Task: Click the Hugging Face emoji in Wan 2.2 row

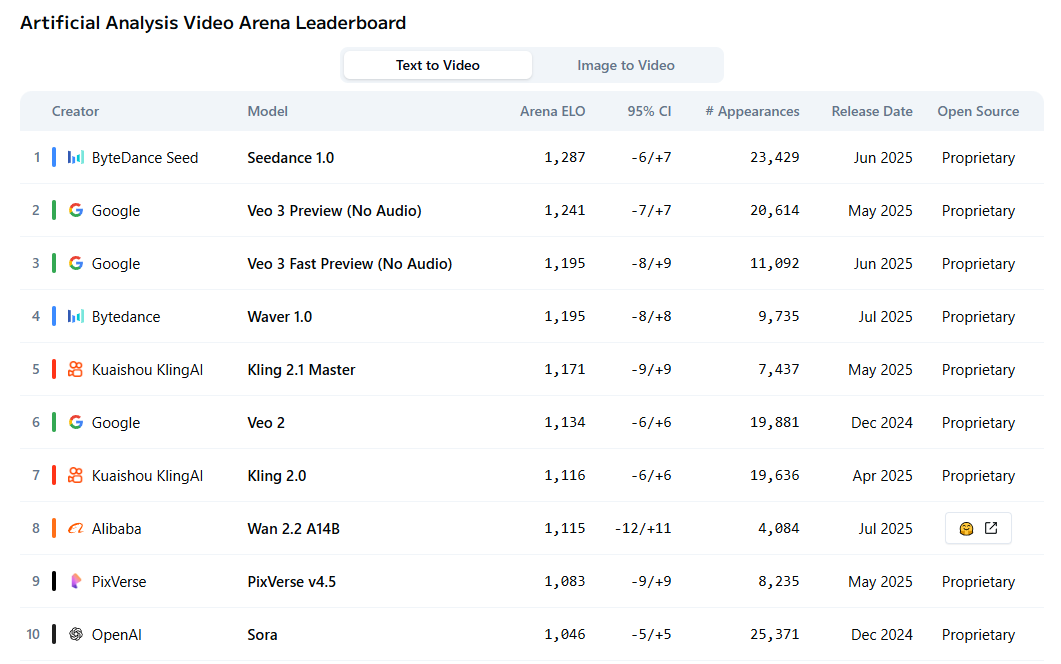Action: (966, 529)
